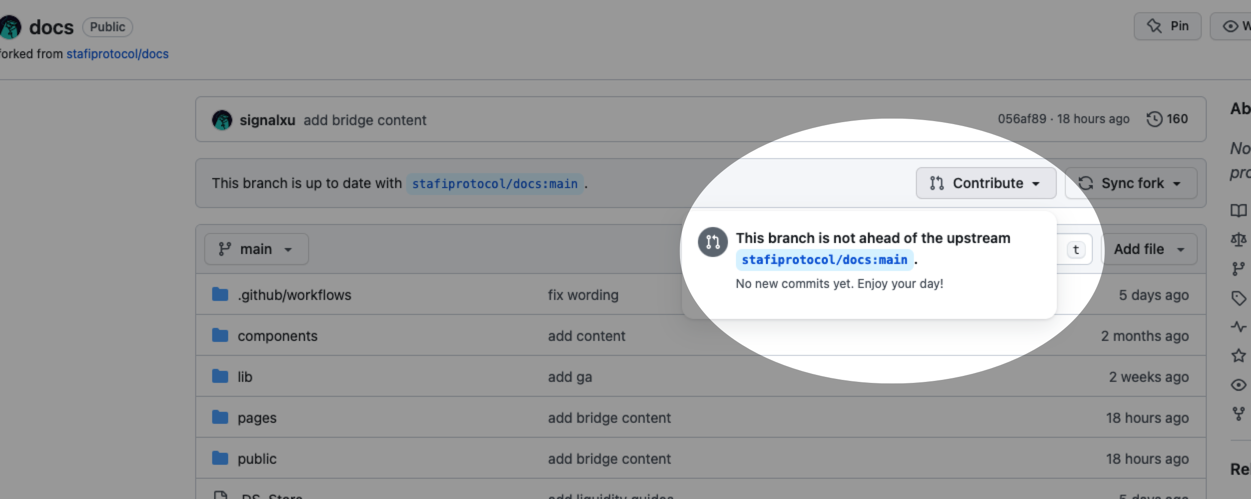Viewport: 1251px width, 499px height.
Task: Open commit history clock icon showing 160
Action: (1155, 119)
